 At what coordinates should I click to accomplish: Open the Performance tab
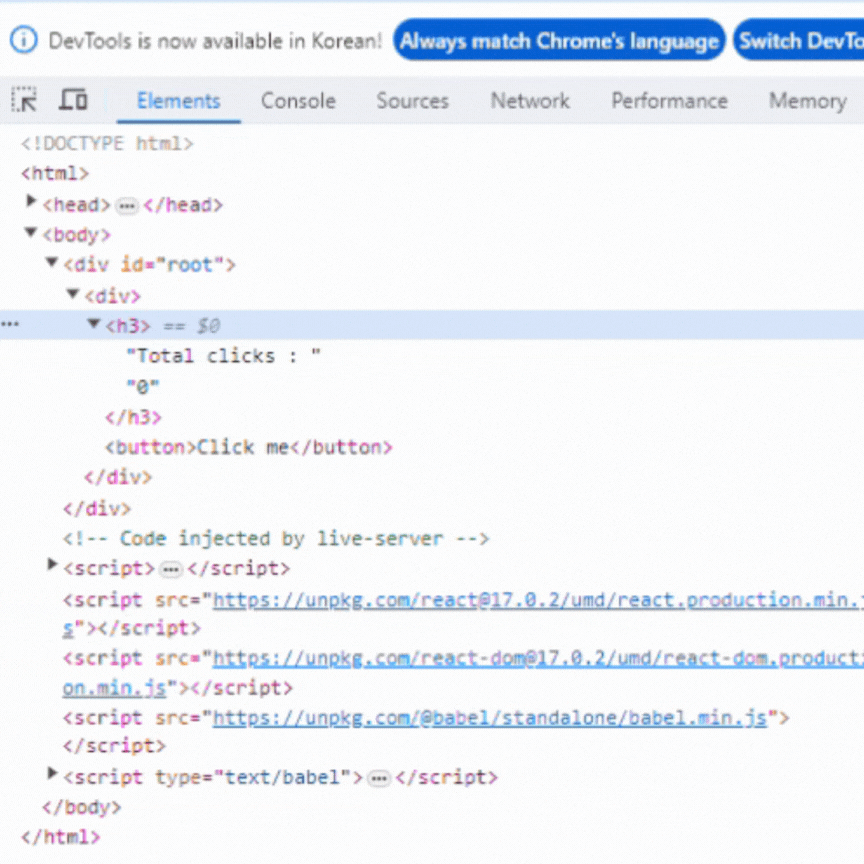pos(669,101)
